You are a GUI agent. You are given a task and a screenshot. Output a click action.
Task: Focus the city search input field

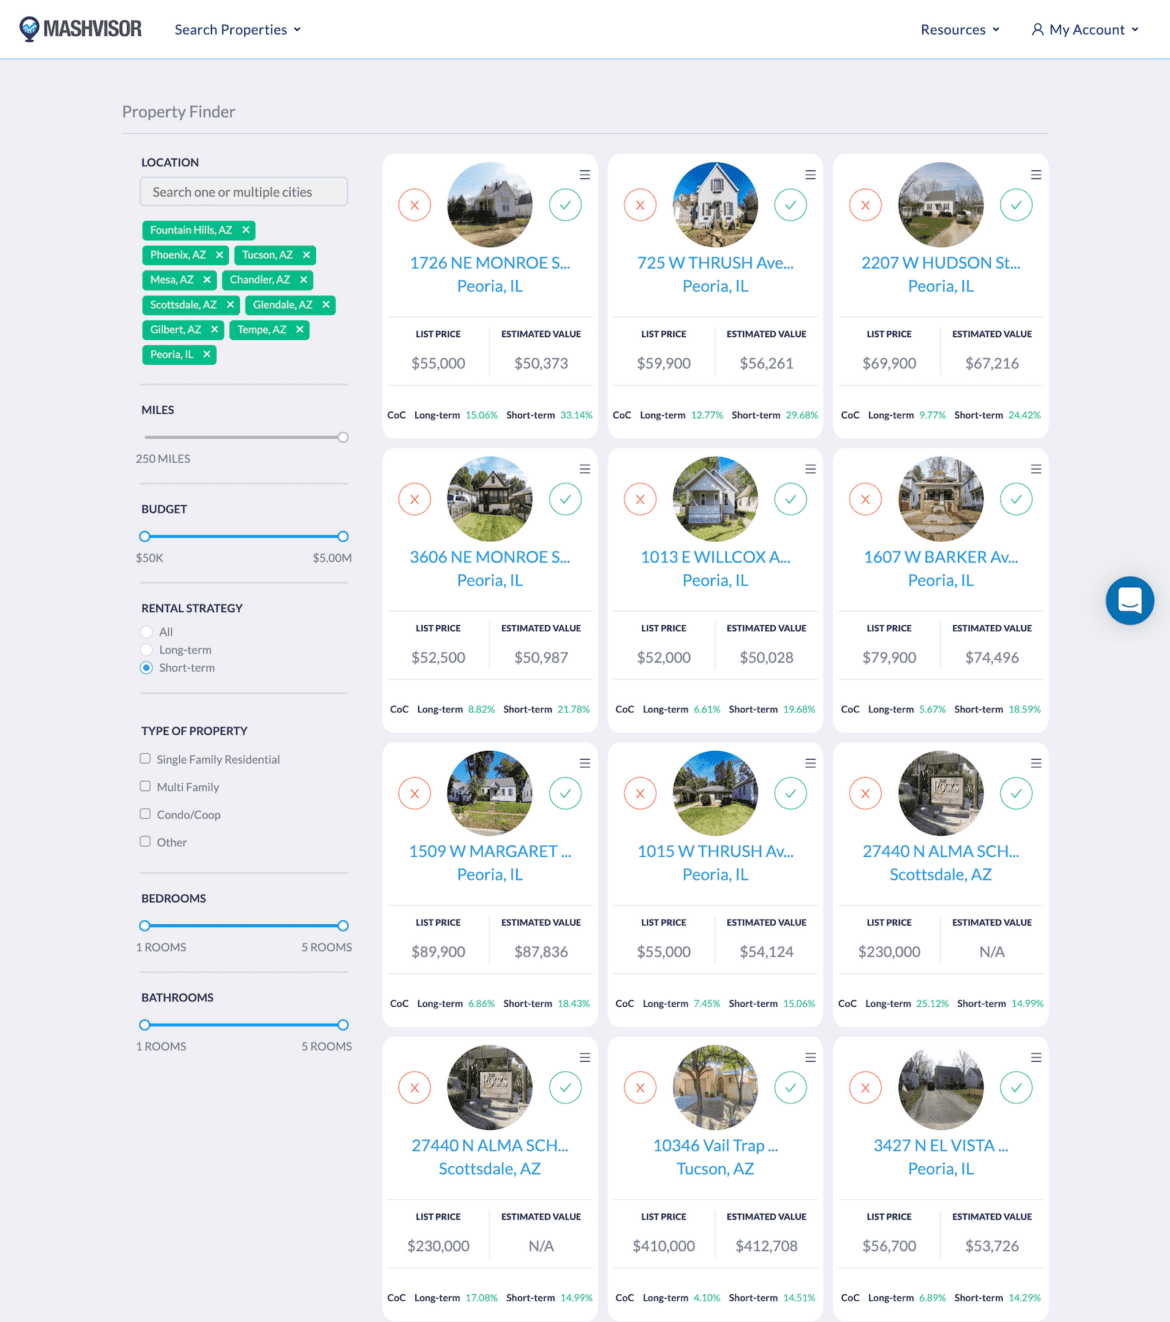244,192
